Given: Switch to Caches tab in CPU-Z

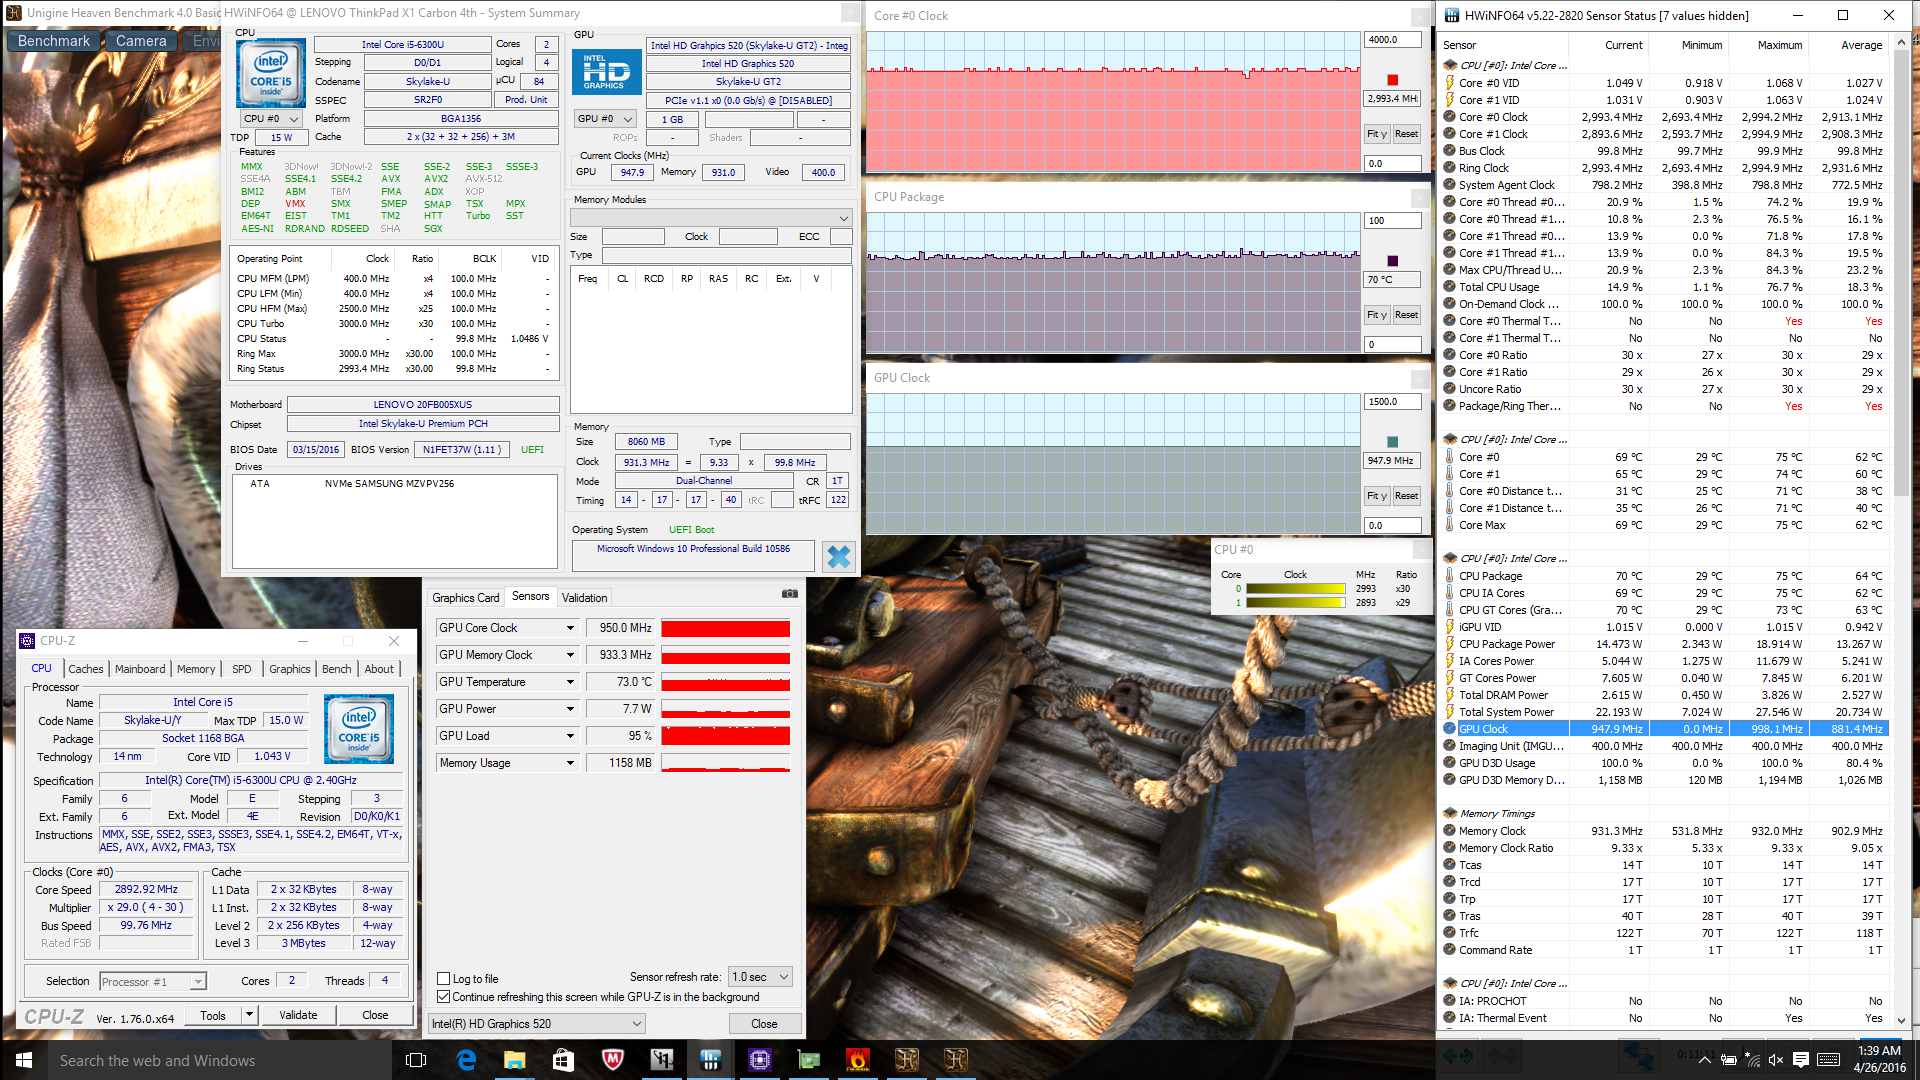Looking at the screenshot, I should click(x=86, y=669).
